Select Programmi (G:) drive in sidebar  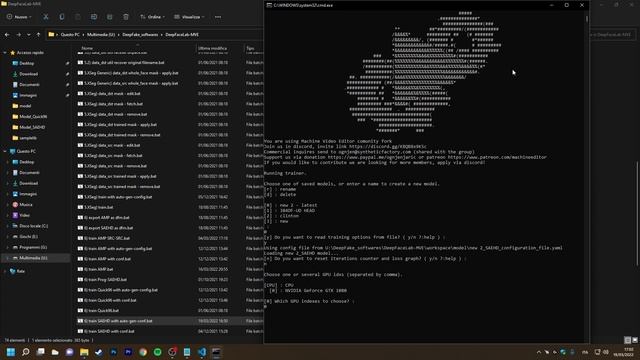[33, 247]
